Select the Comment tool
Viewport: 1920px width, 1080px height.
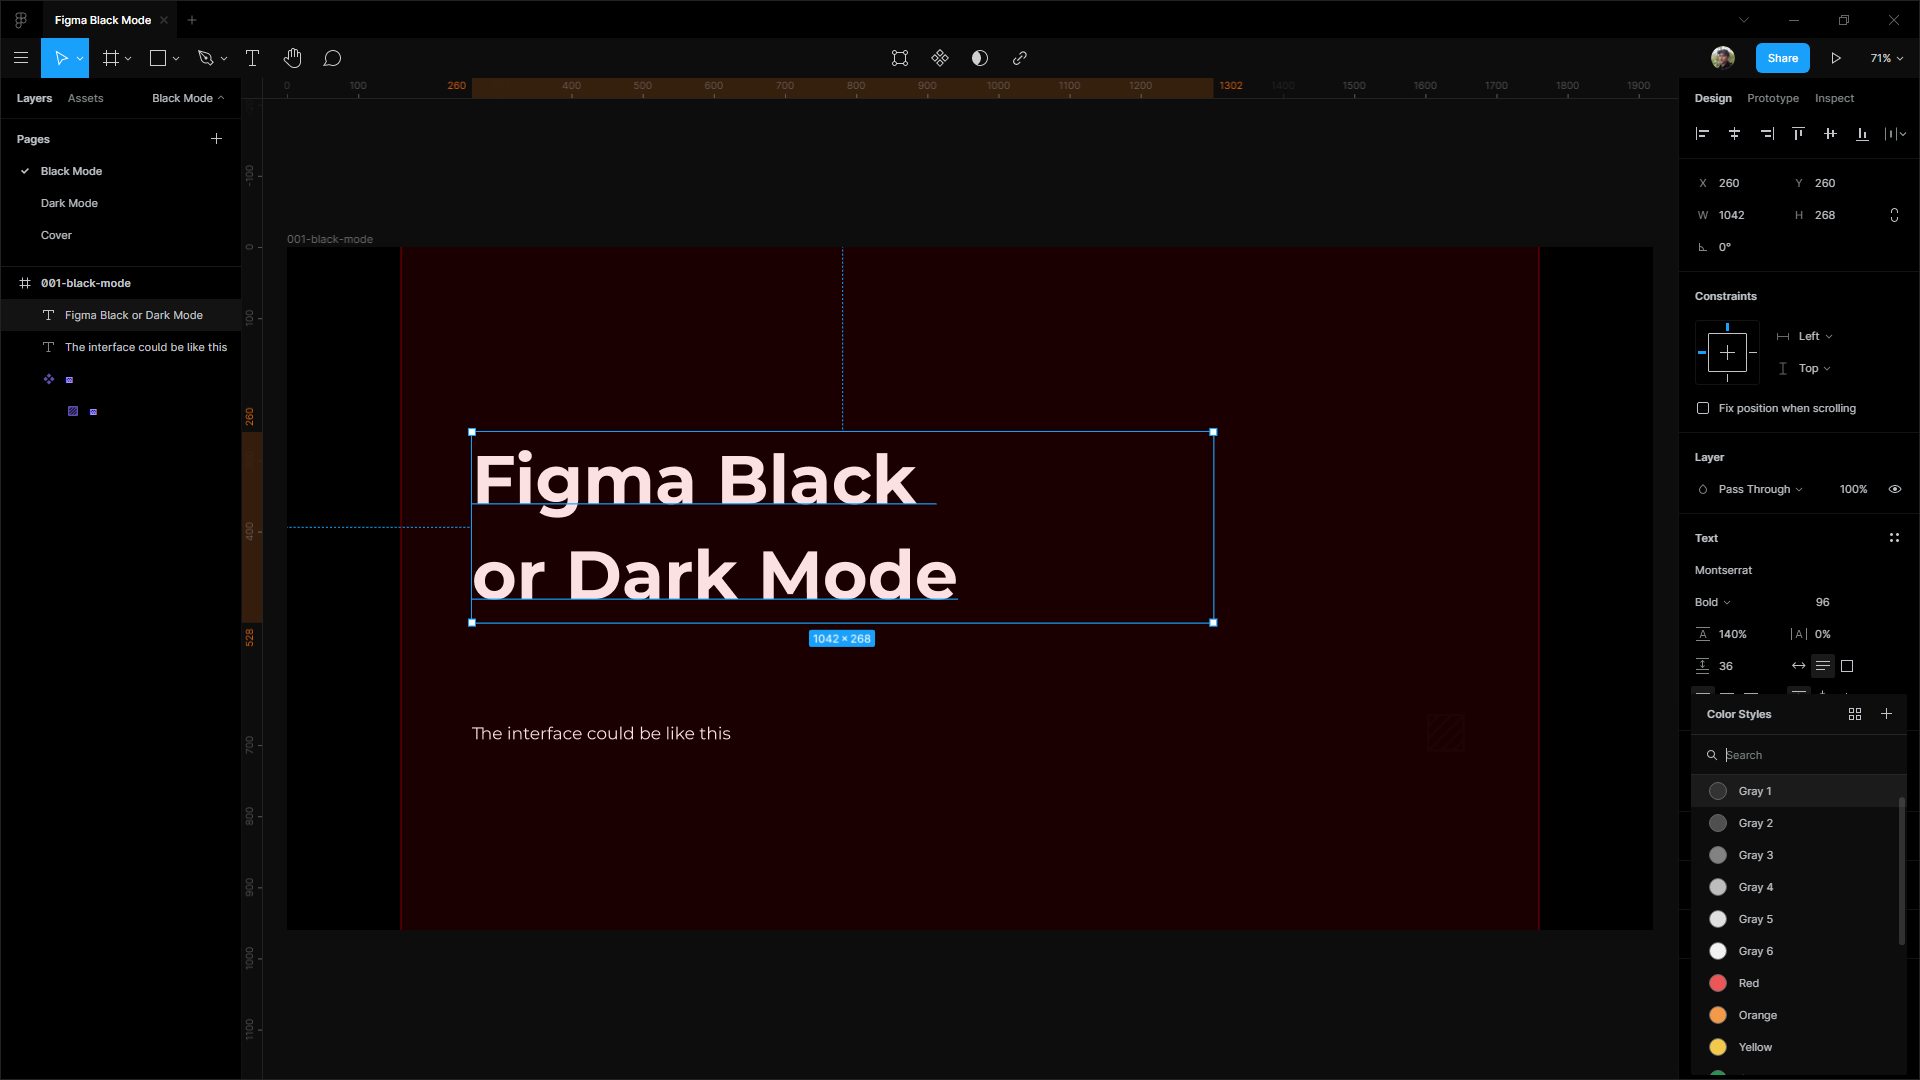(x=332, y=58)
